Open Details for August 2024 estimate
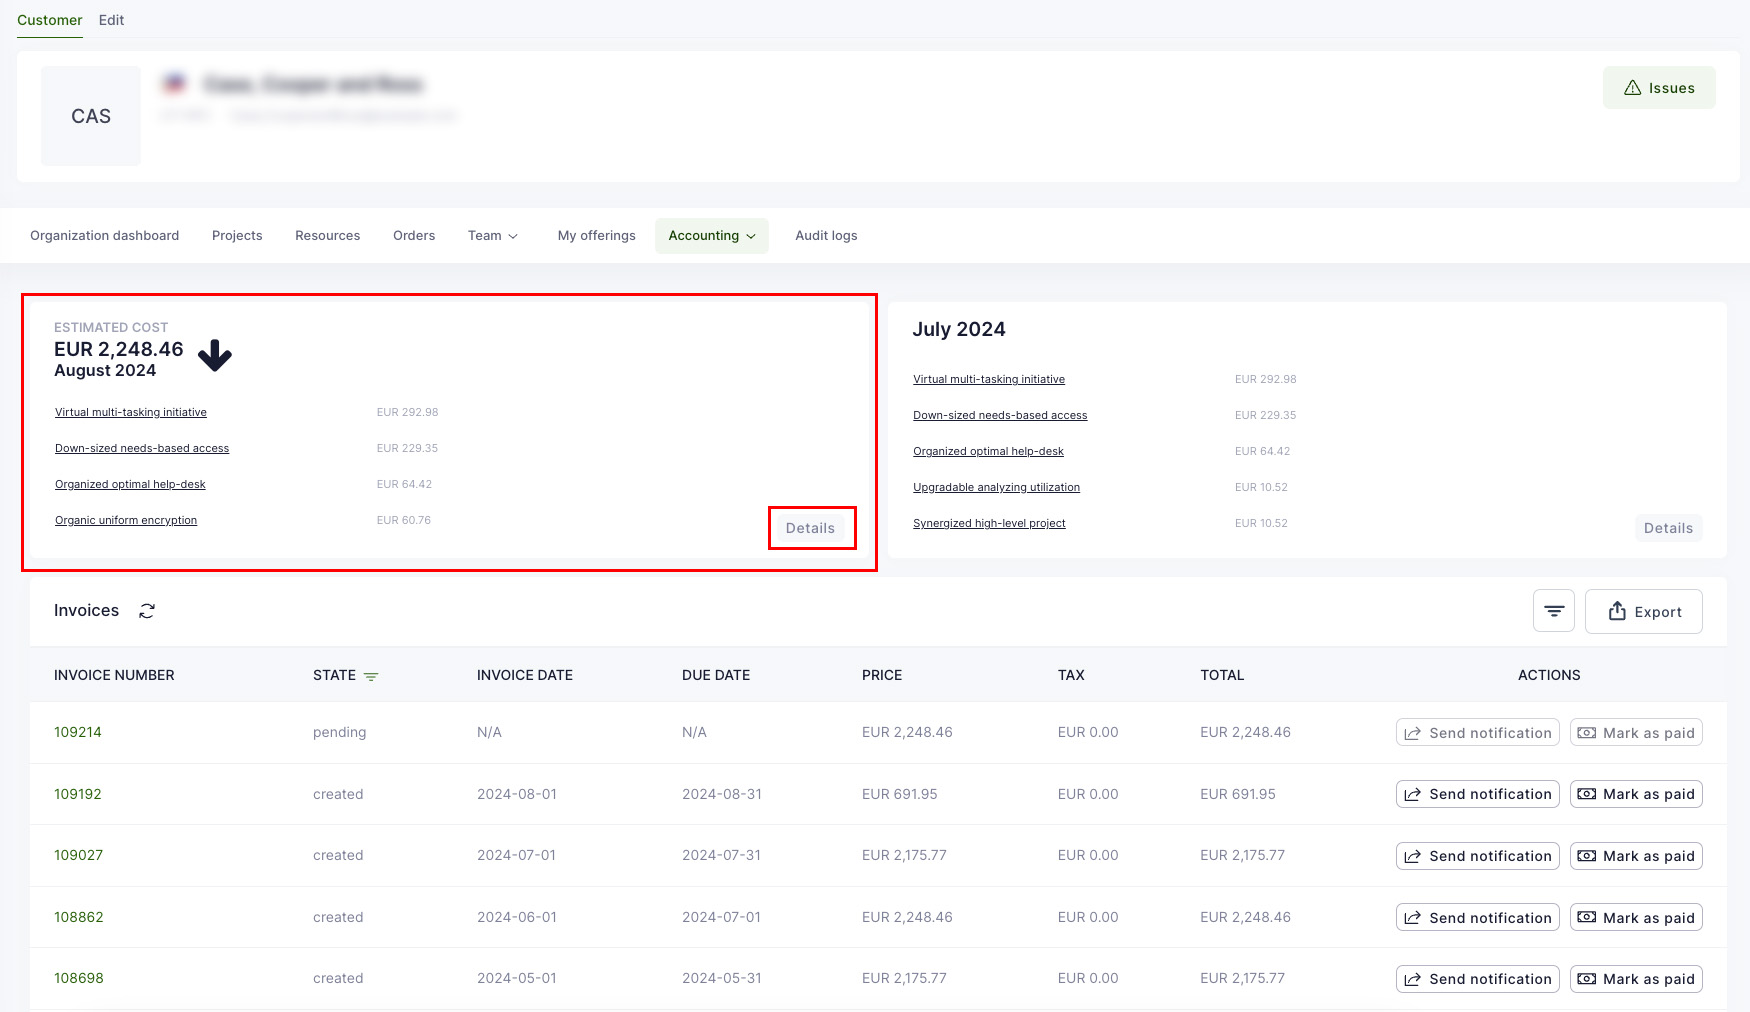1750x1012 pixels. click(810, 528)
